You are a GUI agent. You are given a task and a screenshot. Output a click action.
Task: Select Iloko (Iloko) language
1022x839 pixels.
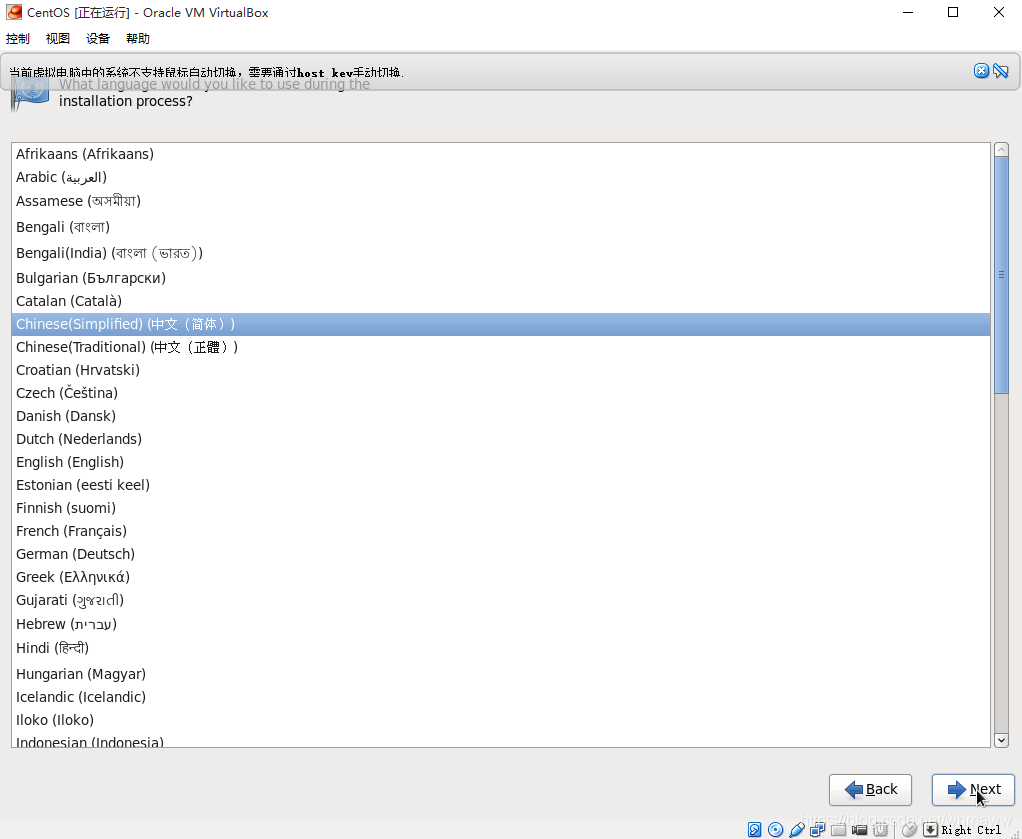click(x=501, y=720)
